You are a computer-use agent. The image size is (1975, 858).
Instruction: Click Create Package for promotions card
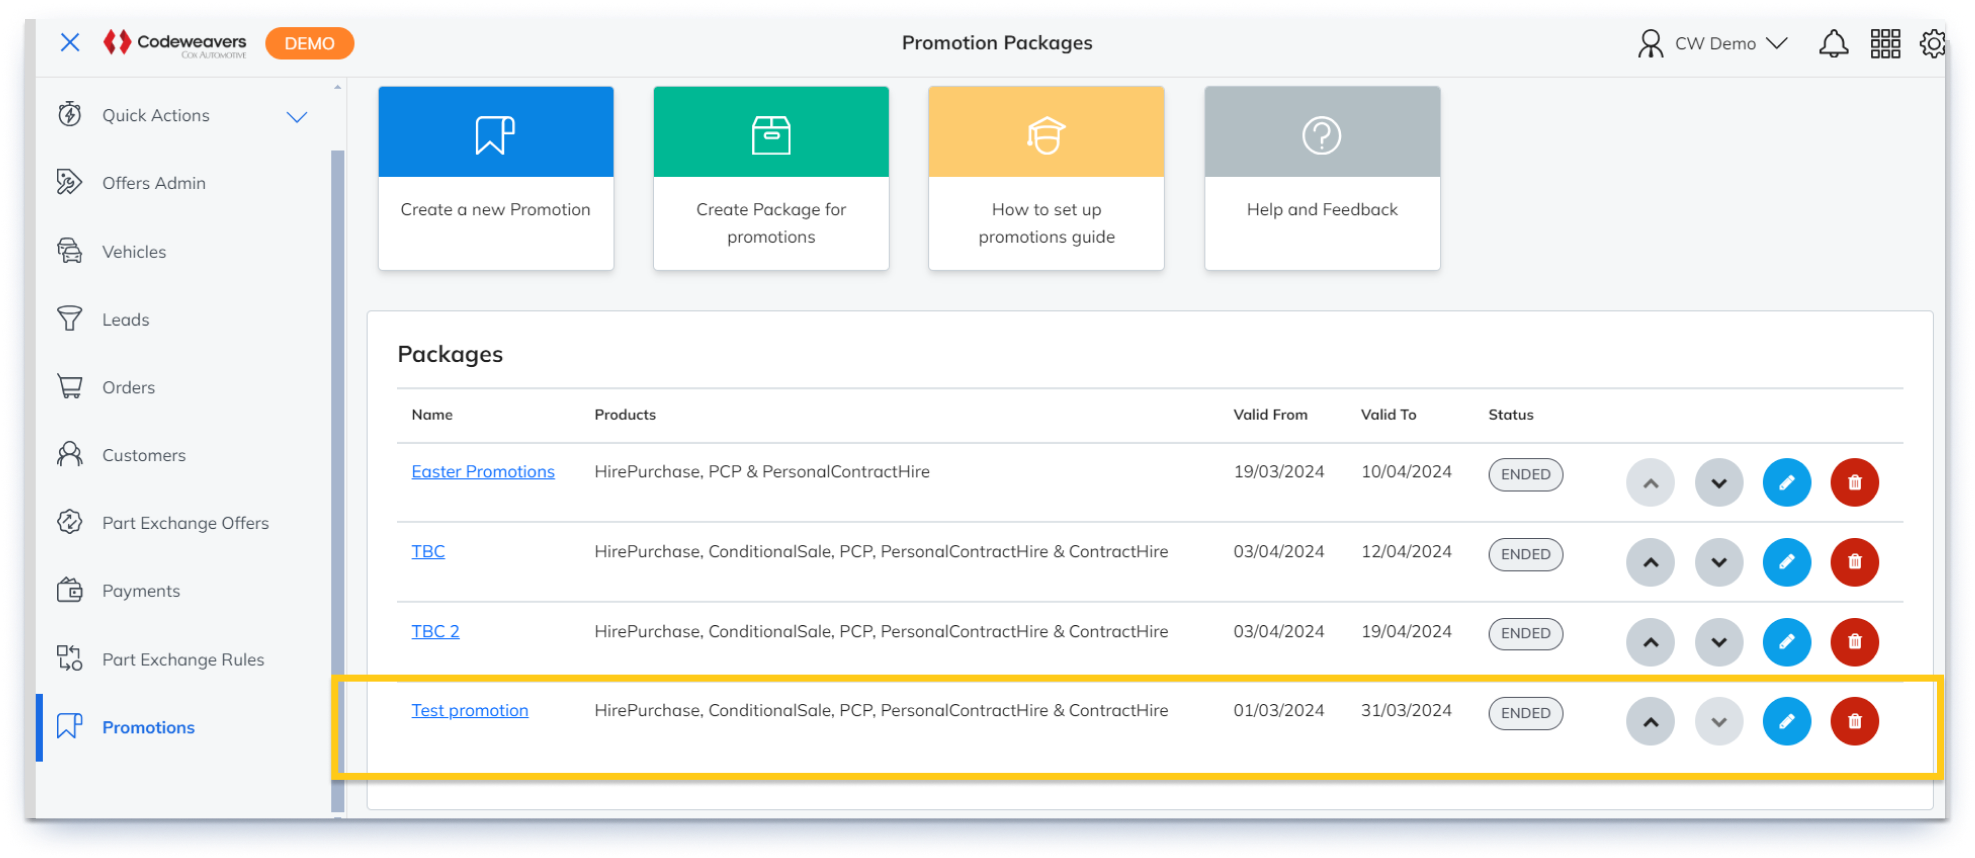(771, 178)
